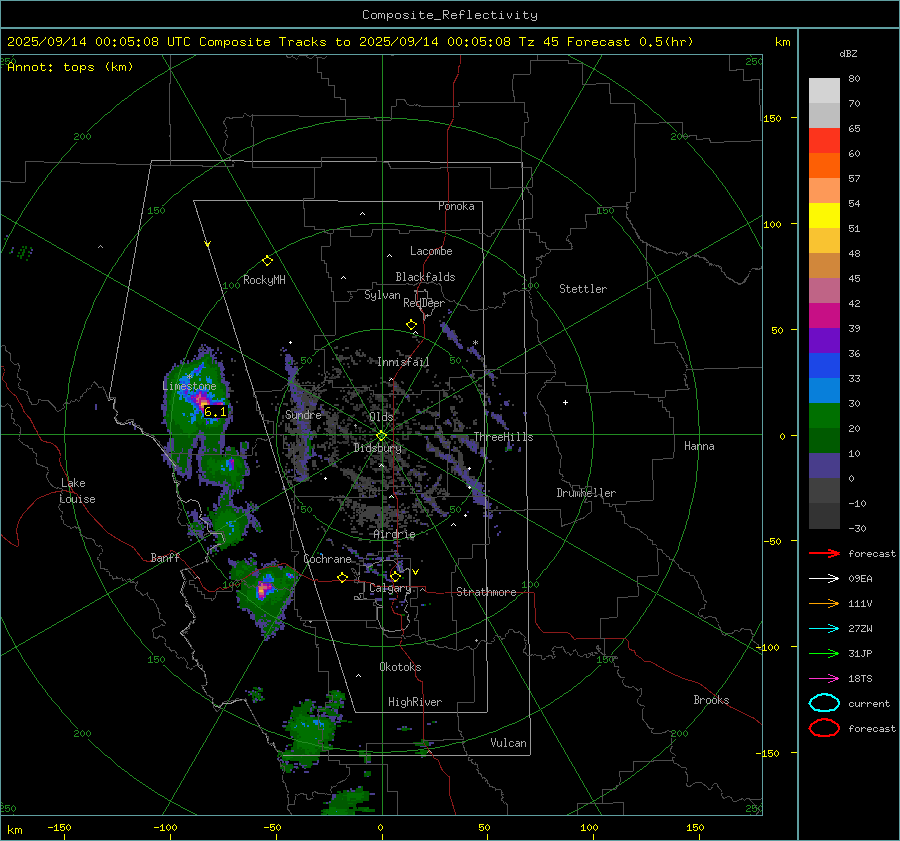Click the Sylvan label
Screen dimensions: 900x841
pos(382,295)
